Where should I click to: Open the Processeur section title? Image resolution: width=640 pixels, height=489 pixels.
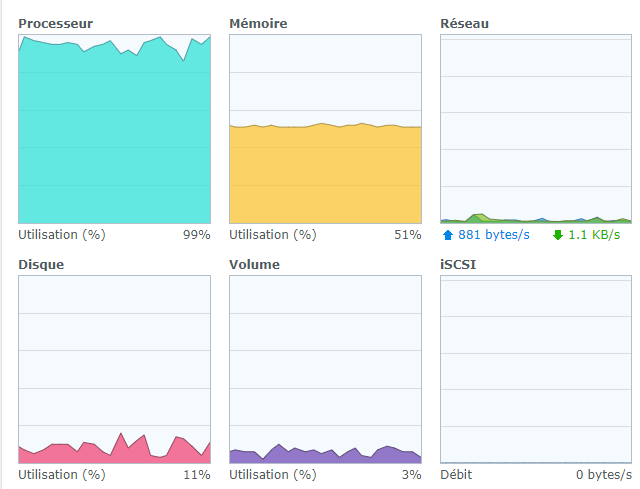click(56, 22)
